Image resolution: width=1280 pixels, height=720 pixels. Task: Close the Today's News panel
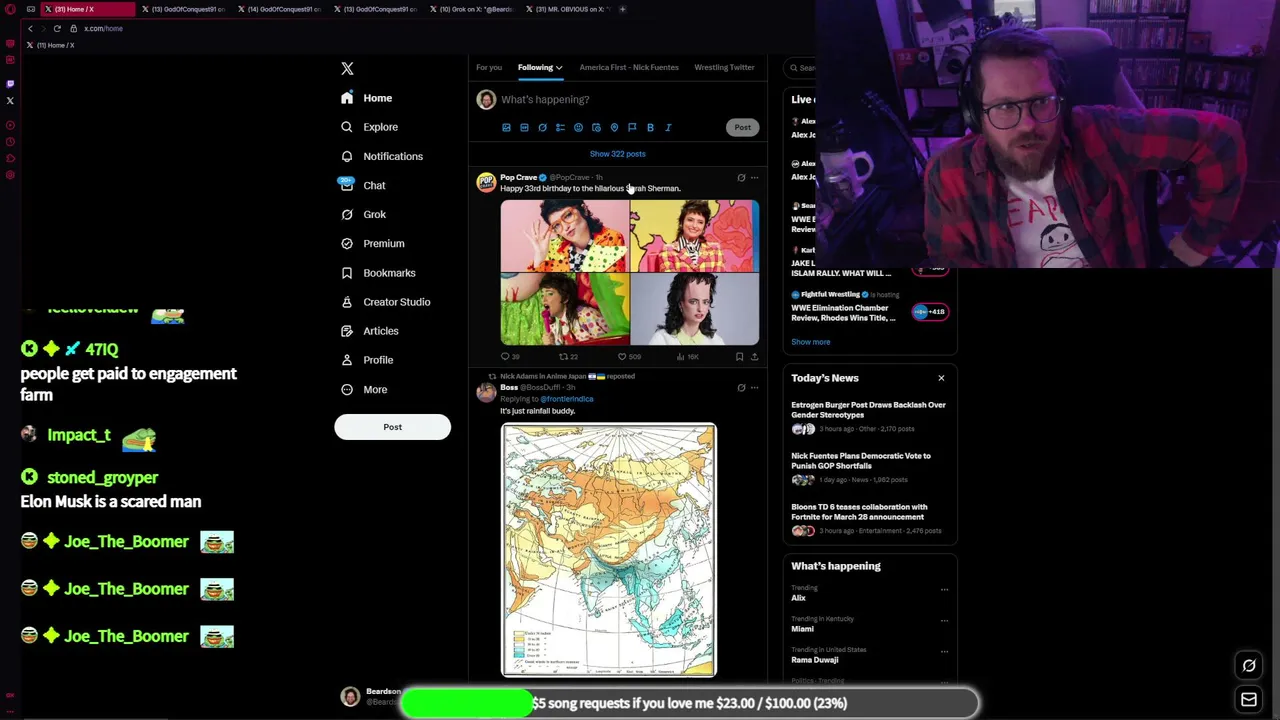click(x=941, y=378)
